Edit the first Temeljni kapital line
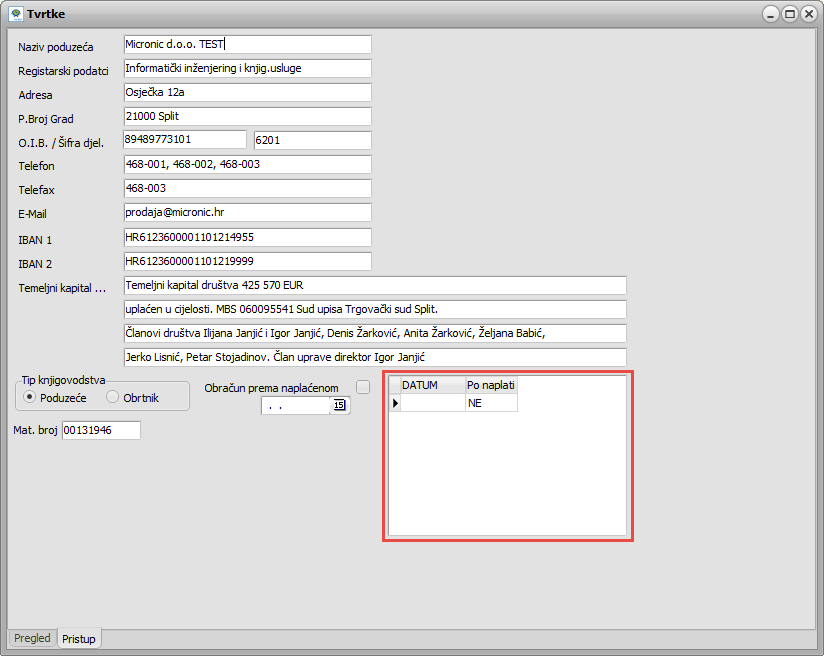 pyautogui.click(x=375, y=285)
